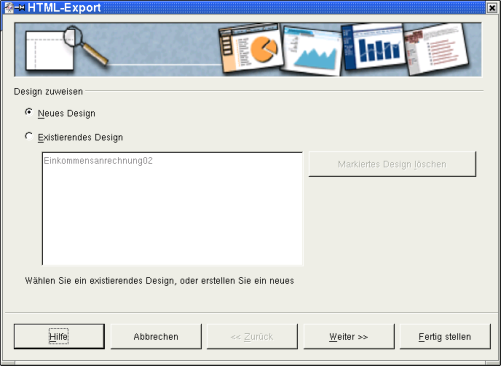
Task: Click the area chart preview thumbnail
Action: (x=312, y=50)
